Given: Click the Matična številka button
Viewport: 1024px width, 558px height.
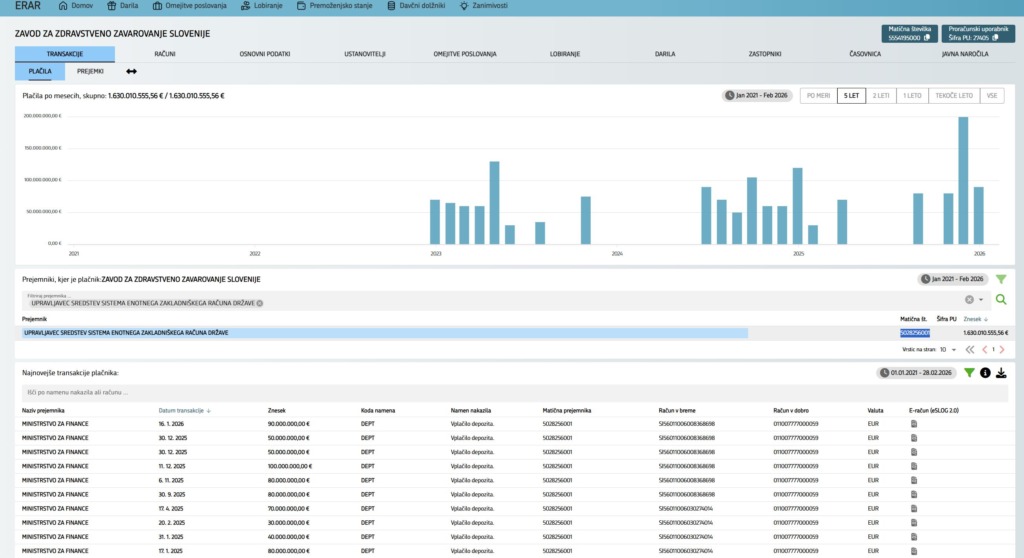Looking at the screenshot, I should coord(909,33).
